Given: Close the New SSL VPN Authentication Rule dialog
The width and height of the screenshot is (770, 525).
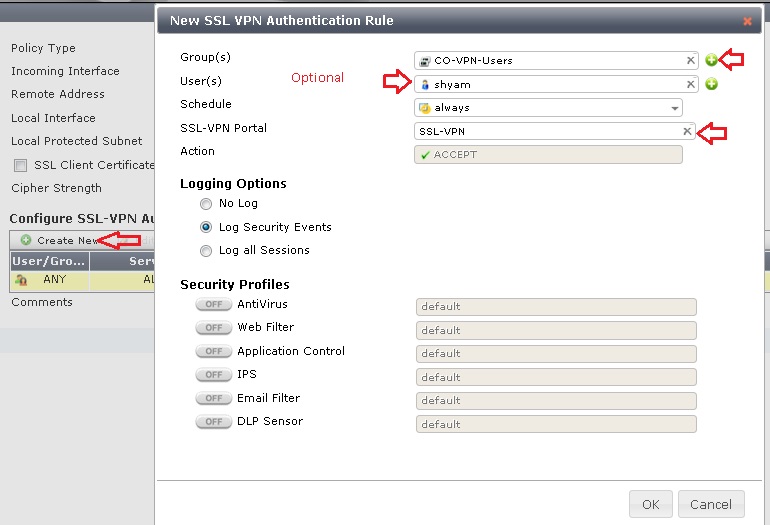Looking at the screenshot, I should point(747,21).
